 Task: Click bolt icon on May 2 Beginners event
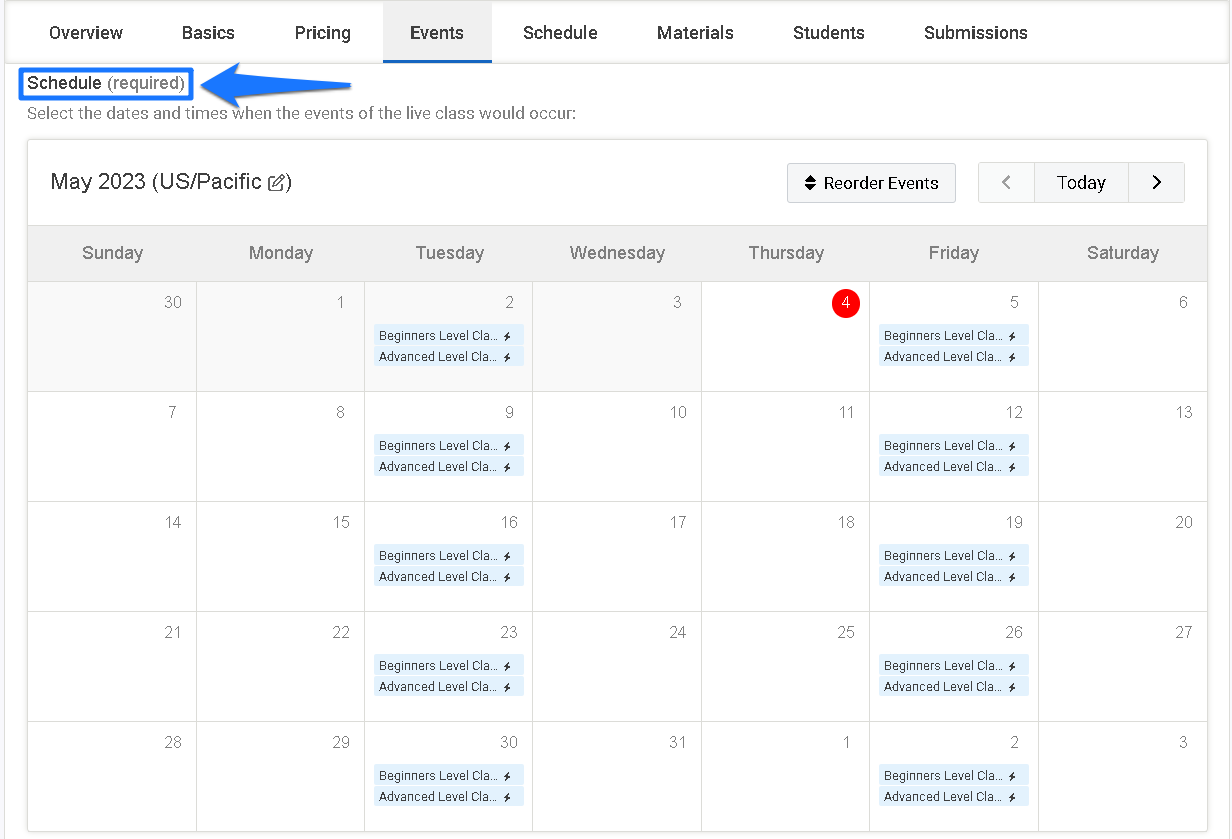coord(507,336)
